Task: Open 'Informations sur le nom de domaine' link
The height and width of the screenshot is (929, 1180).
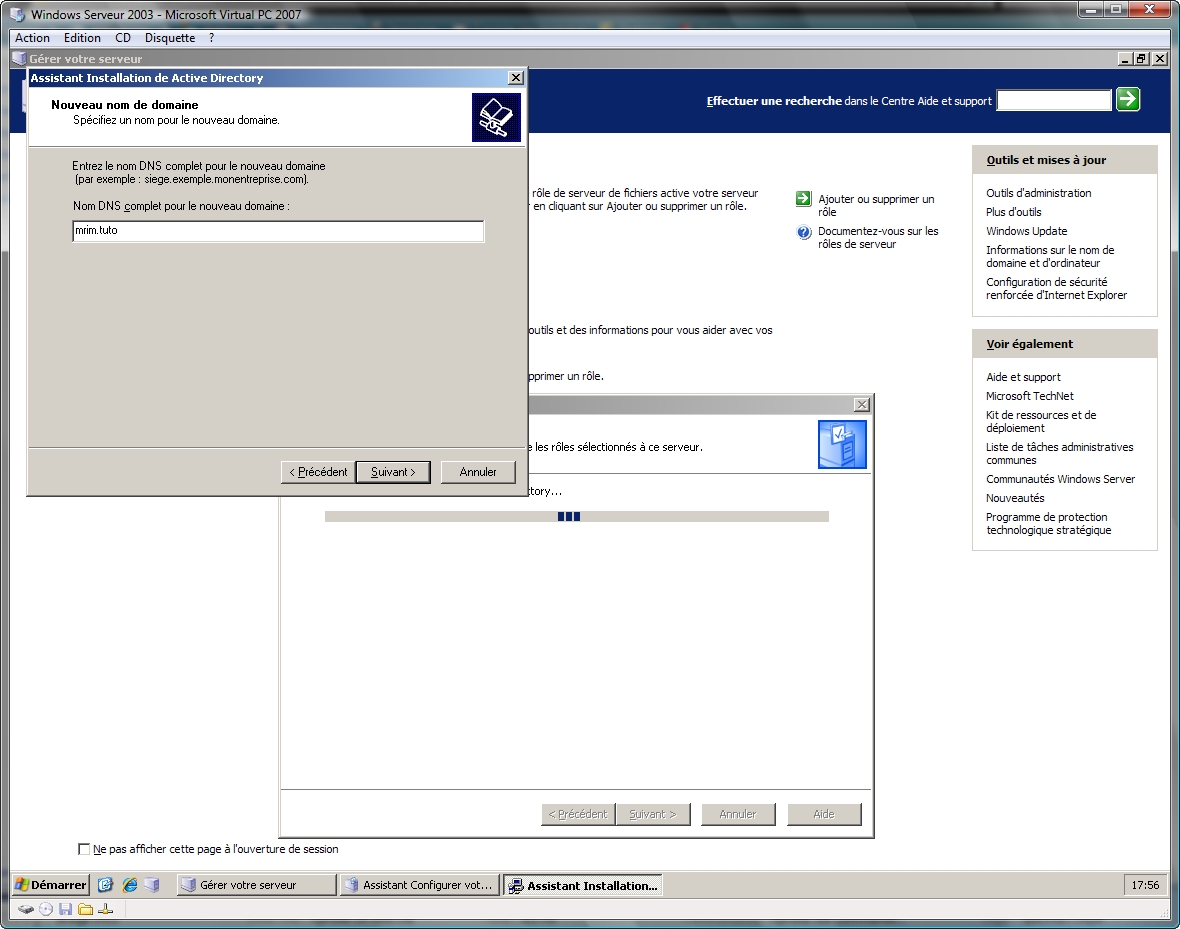Action: [x=1050, y=257]
